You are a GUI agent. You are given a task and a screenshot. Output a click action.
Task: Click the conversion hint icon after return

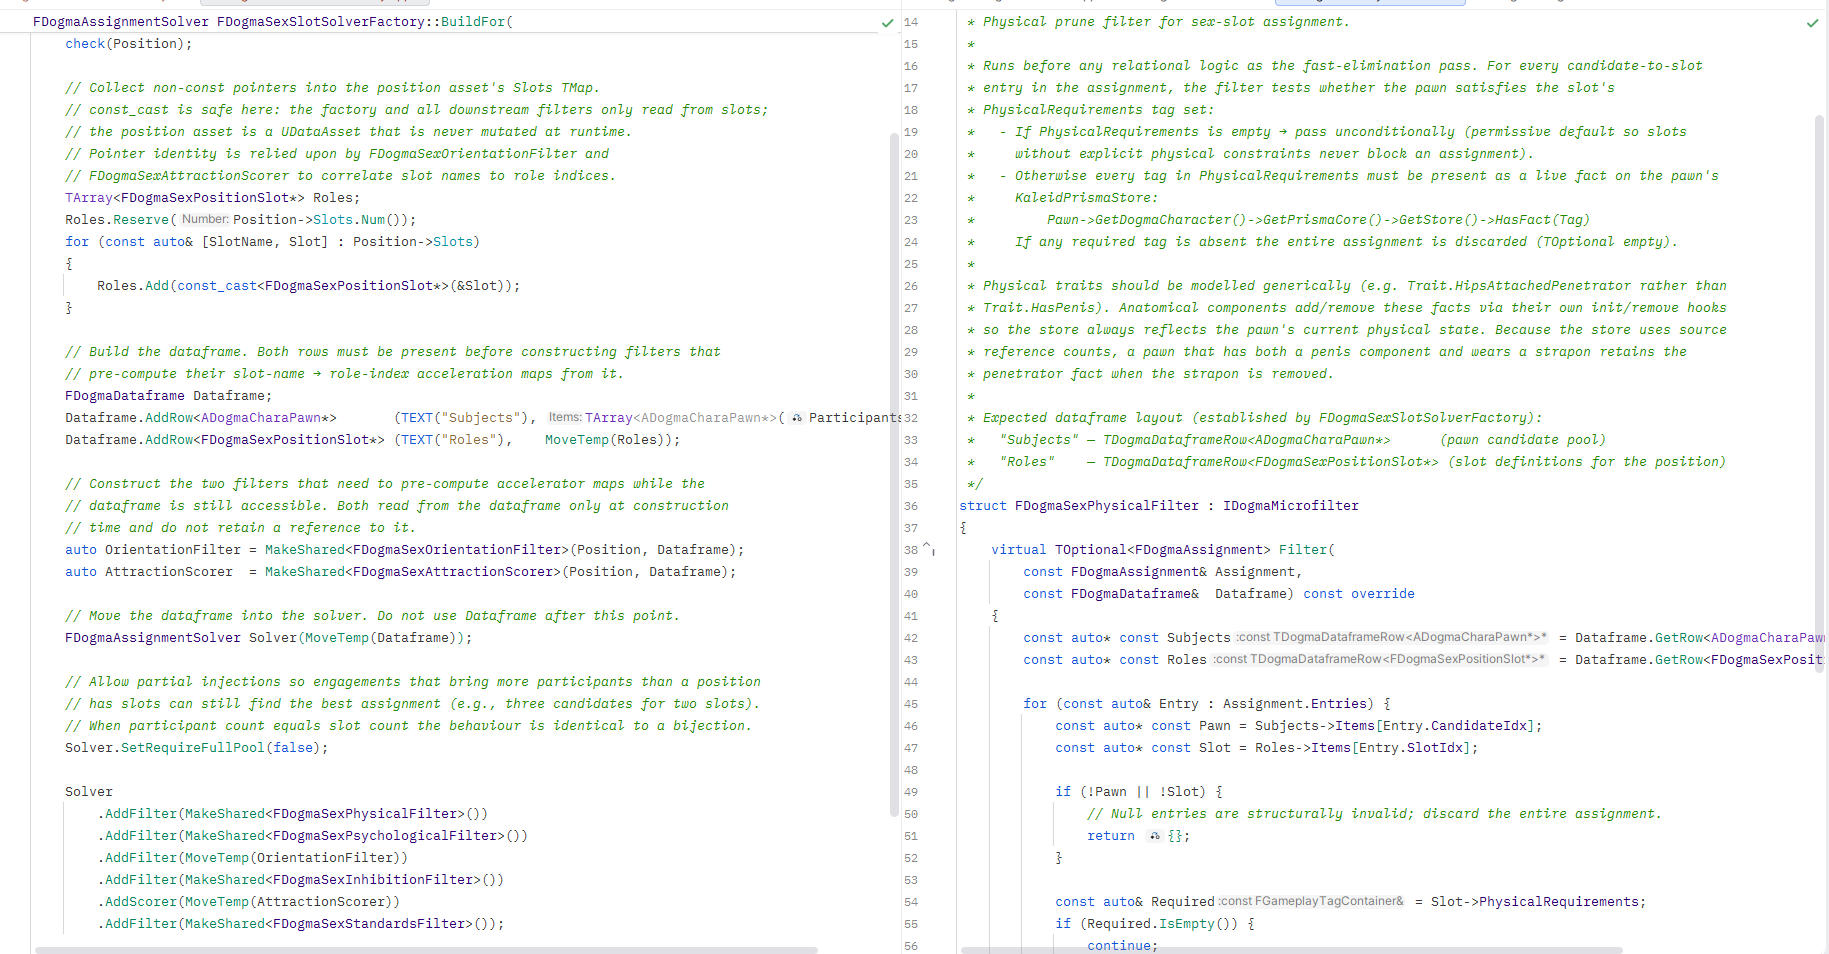tap(1155, 836)
